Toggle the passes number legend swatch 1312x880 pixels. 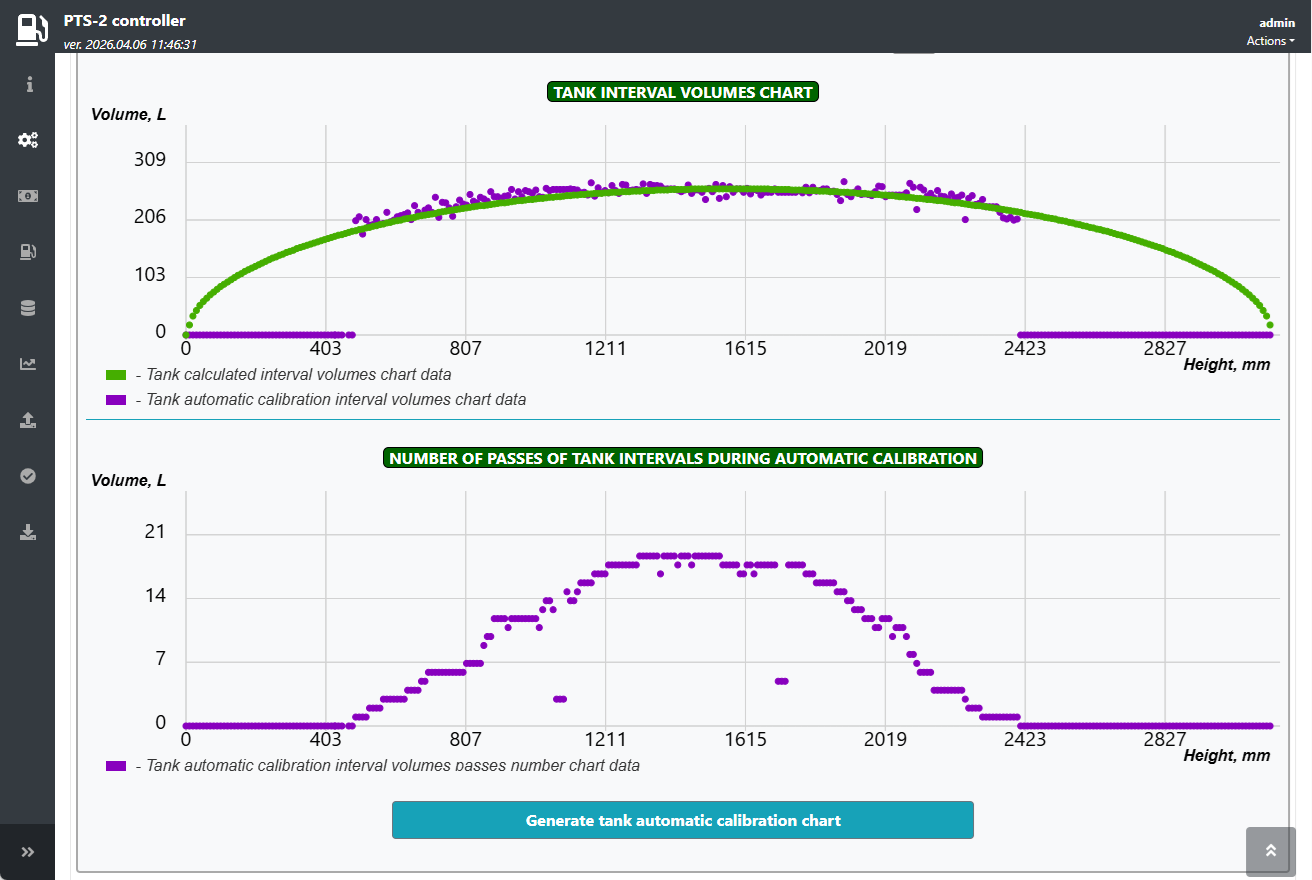click(x=116, y=765)
